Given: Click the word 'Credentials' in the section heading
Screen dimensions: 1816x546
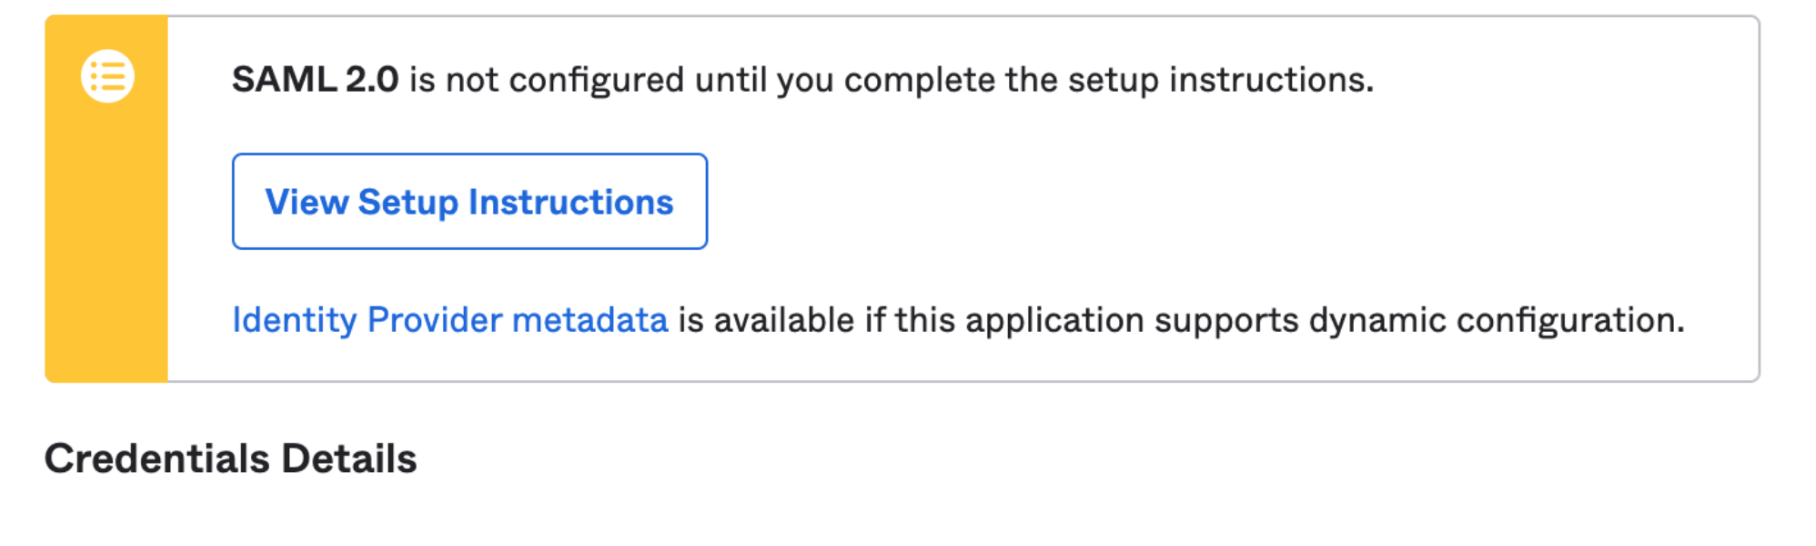Looking at the screenshot, I should coord(157,459).
